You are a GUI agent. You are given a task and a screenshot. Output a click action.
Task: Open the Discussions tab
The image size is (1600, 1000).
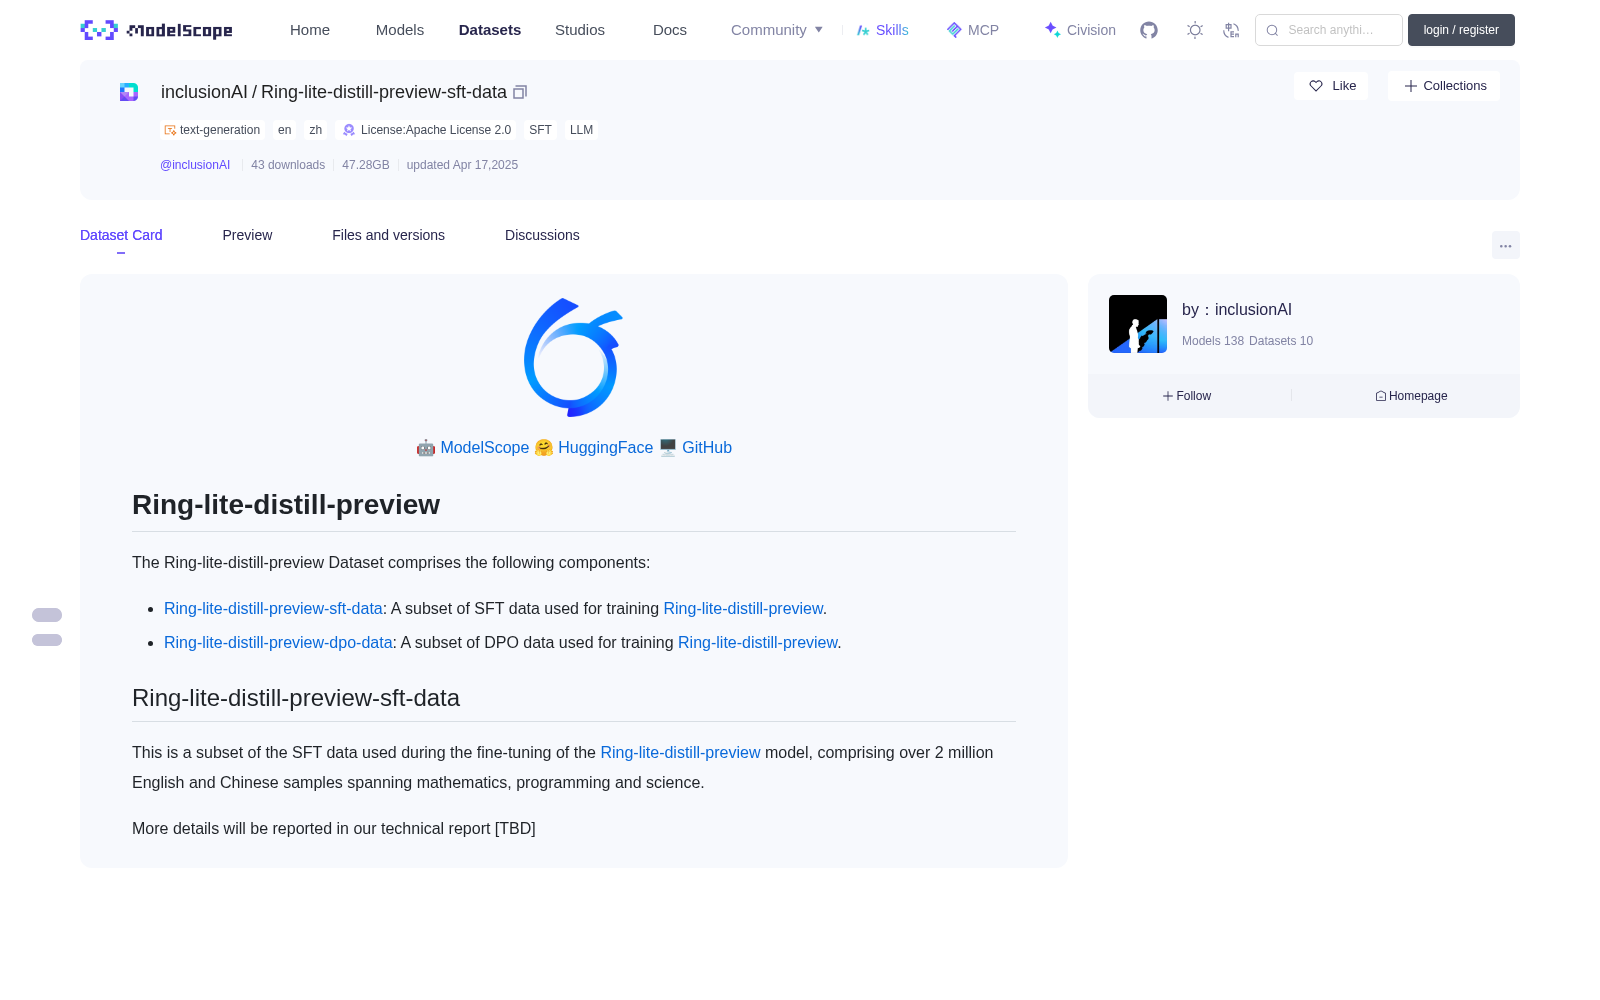(x=542, y=235)
